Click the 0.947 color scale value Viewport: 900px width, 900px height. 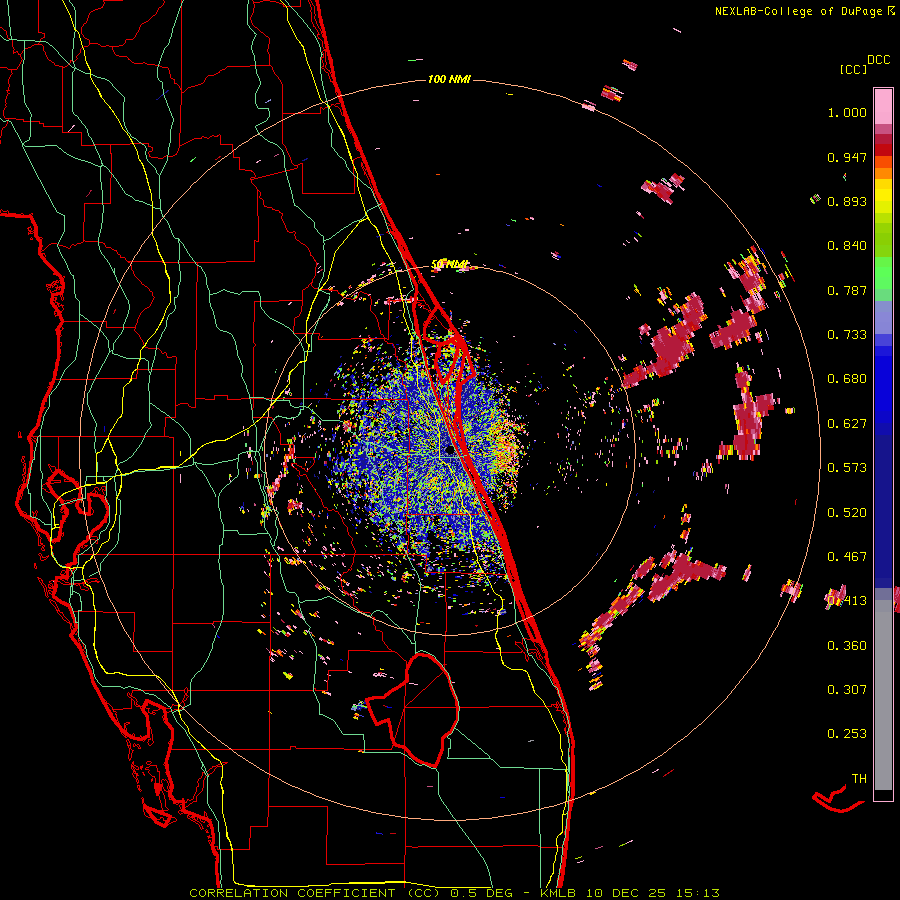(847, 157)
